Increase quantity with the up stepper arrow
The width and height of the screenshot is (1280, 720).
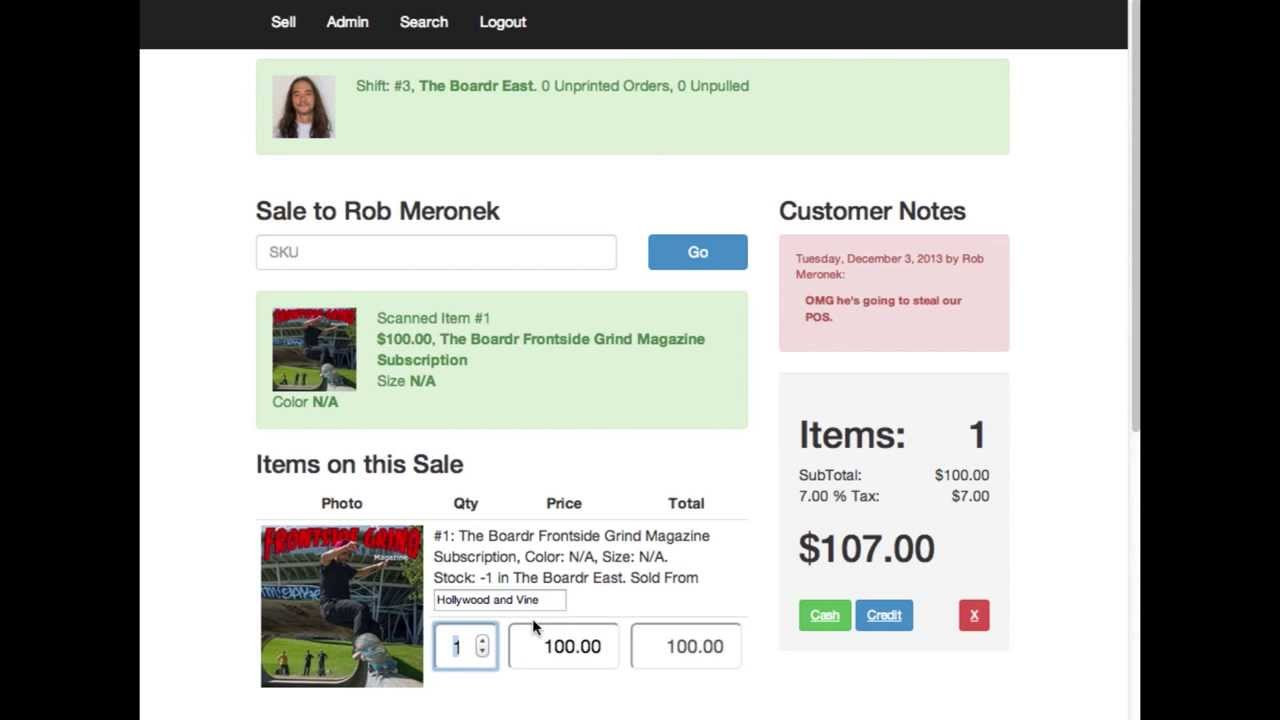[482, 641]
